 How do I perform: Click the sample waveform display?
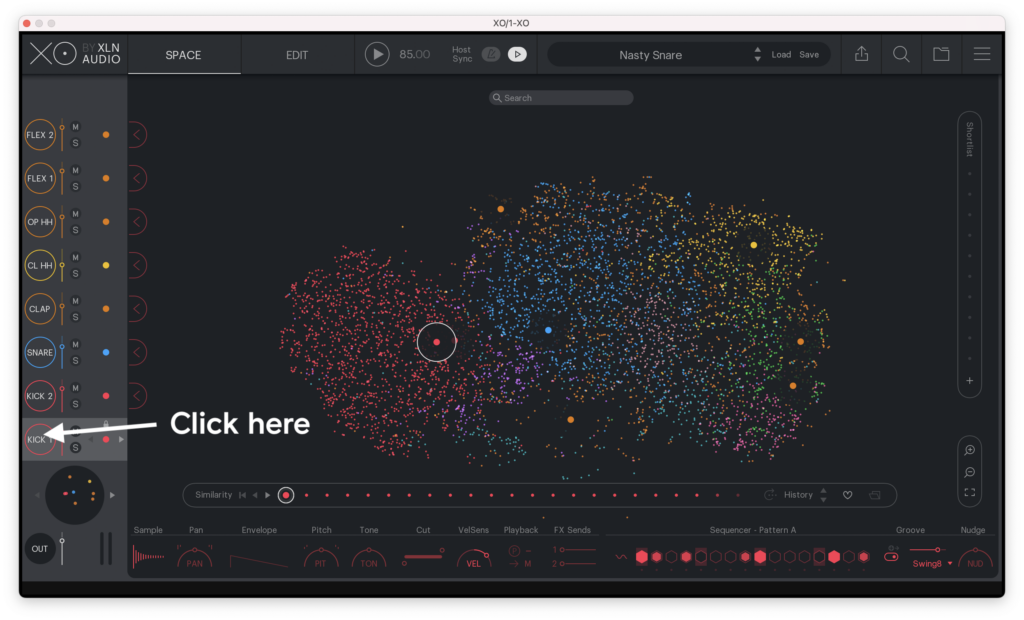pos(148,557)
